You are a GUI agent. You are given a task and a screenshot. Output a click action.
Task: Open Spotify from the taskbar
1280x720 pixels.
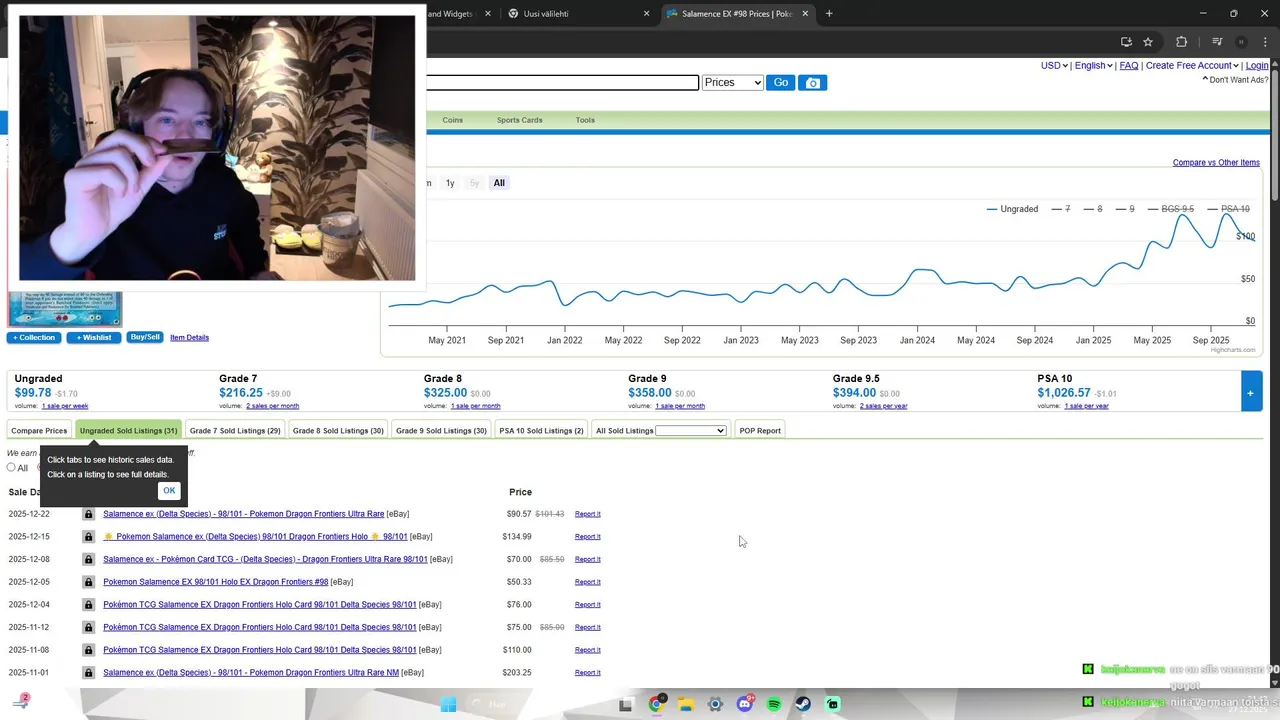pyautogui.click(x=774, y=704)
